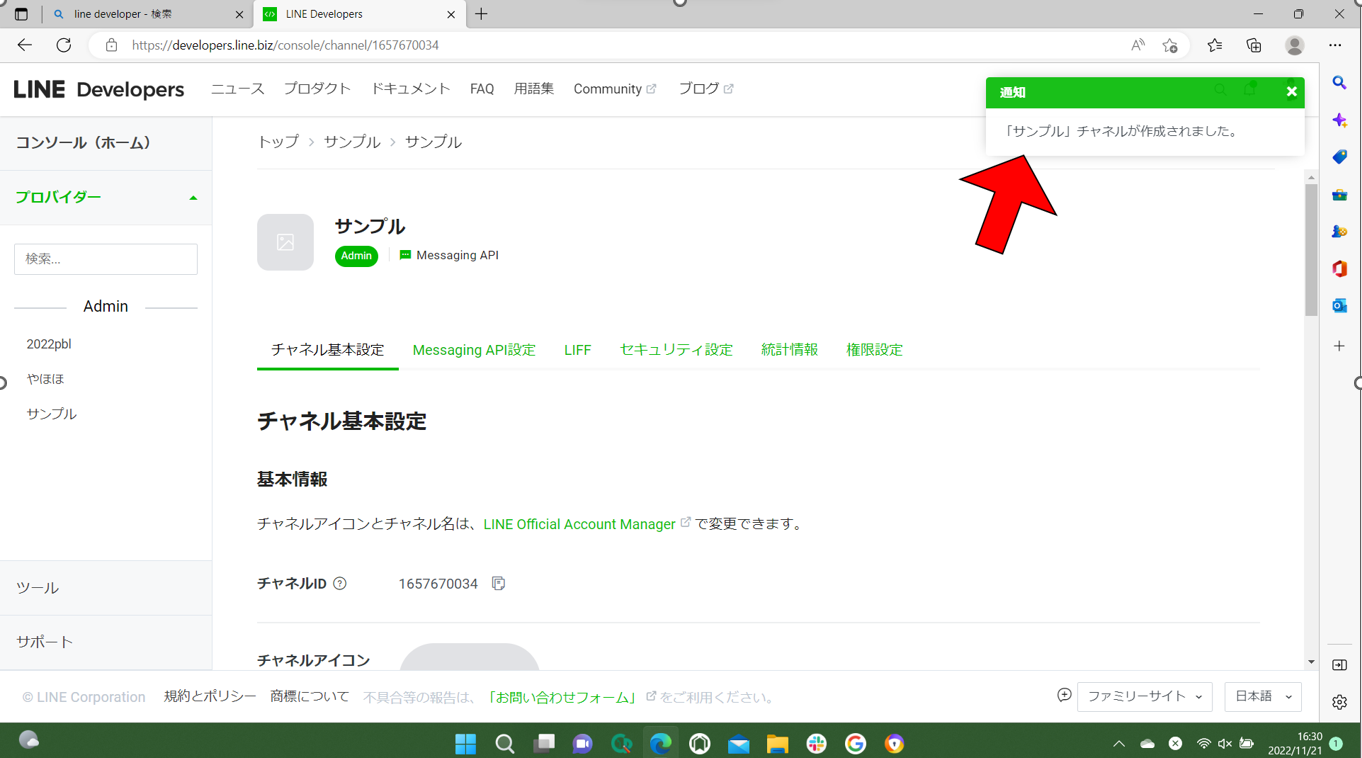Open the Tools briefcase icon in sidebar

pos(1340,195)
